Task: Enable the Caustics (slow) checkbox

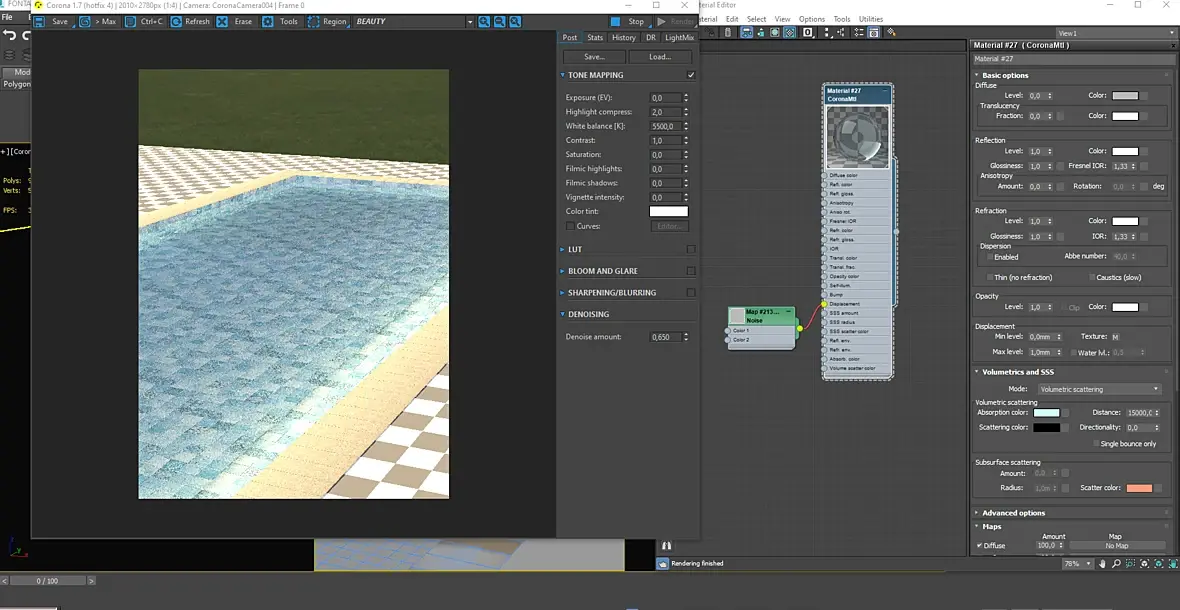Action: click(1092, 278)
